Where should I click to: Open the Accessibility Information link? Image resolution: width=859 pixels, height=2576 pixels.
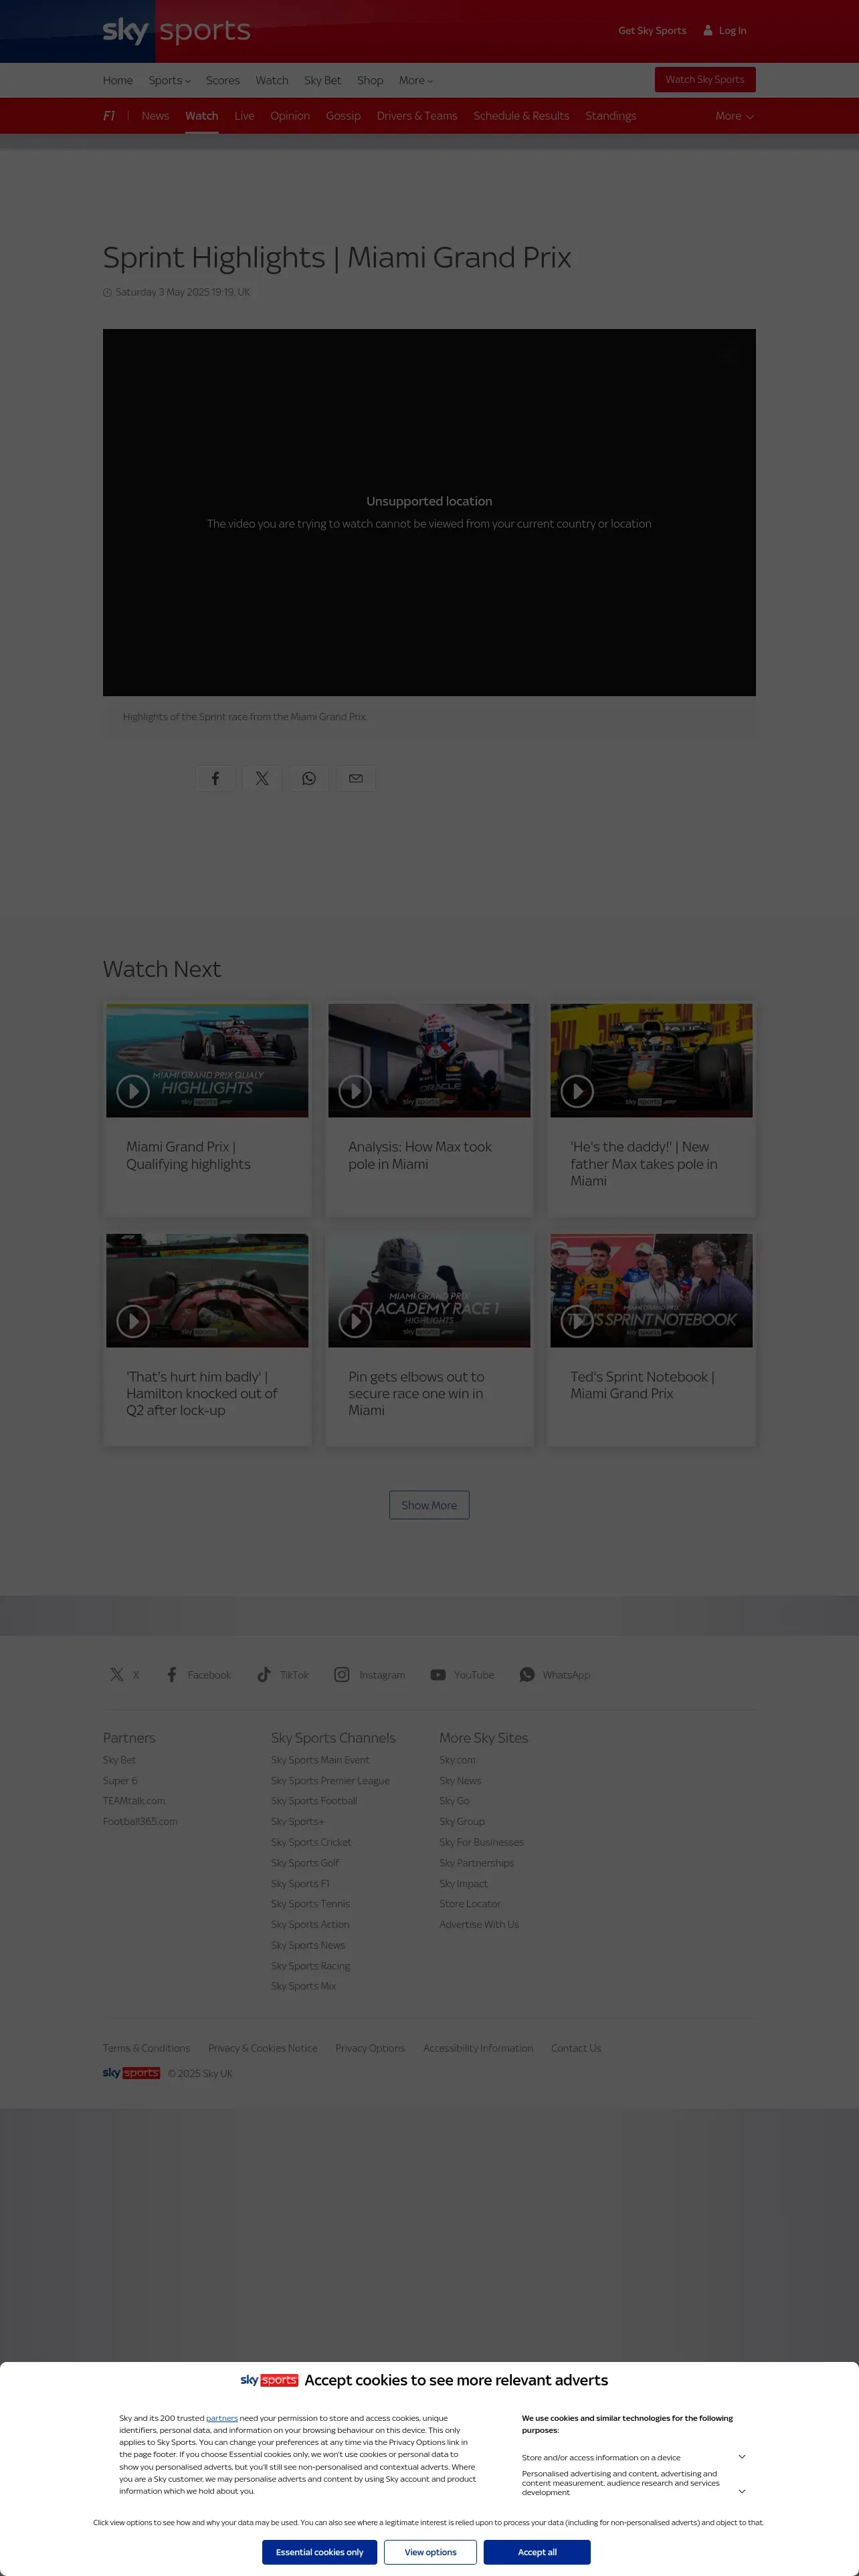(478, 2048)
